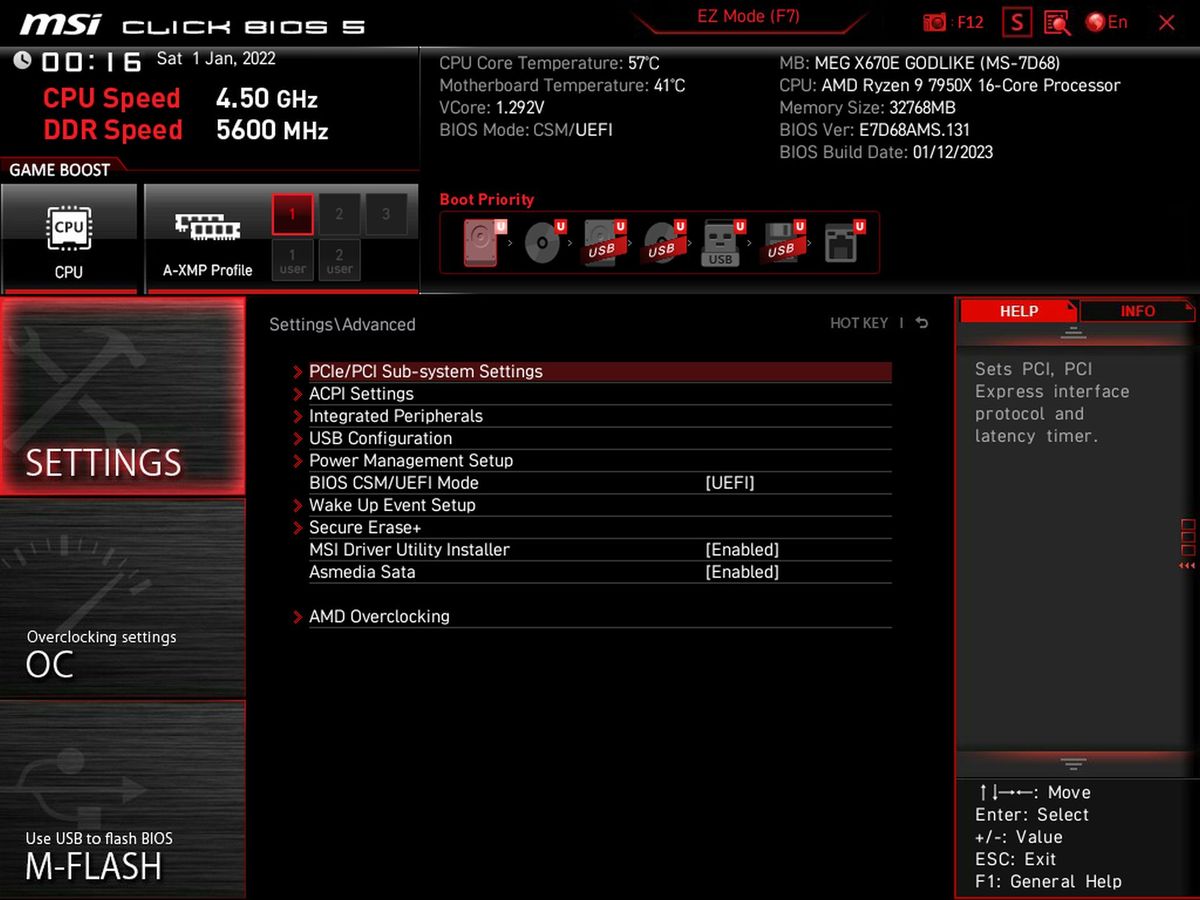Screen dimensions: 1200x900
Task: Toggle the S secure boot icon
Action: click(x=1017, y=22)
